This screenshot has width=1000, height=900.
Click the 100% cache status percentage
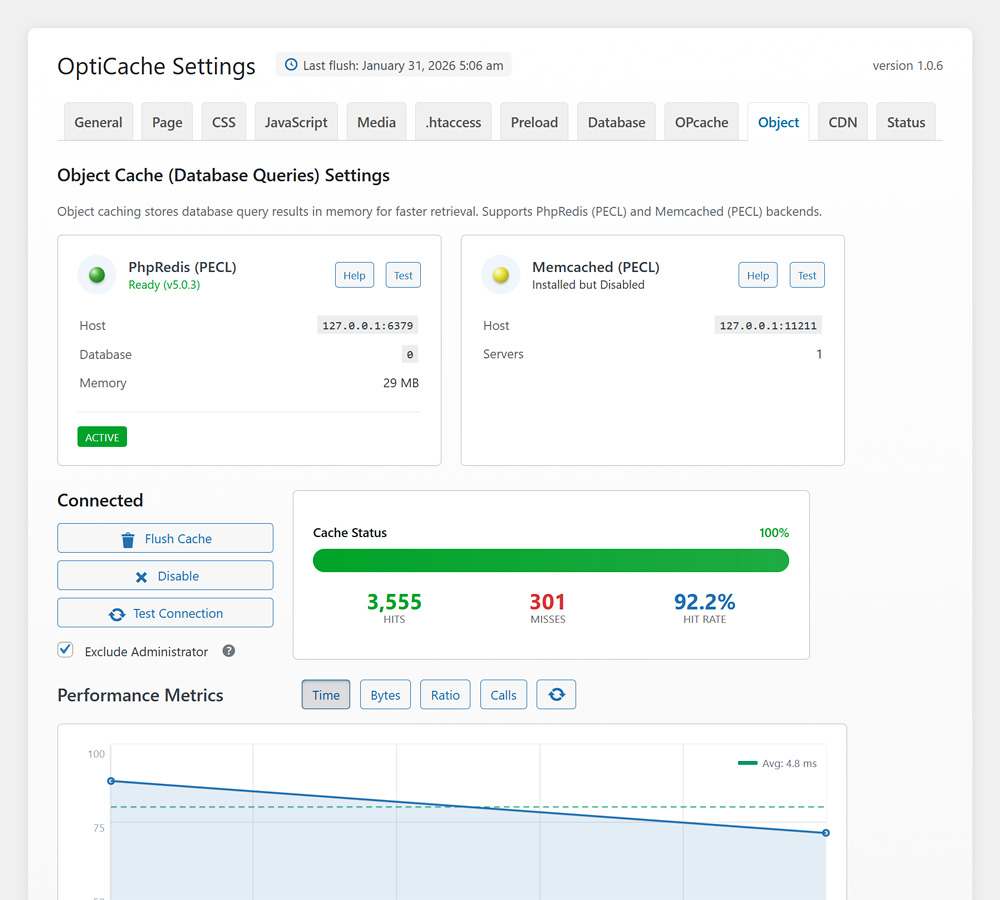(x=774, y=533)
